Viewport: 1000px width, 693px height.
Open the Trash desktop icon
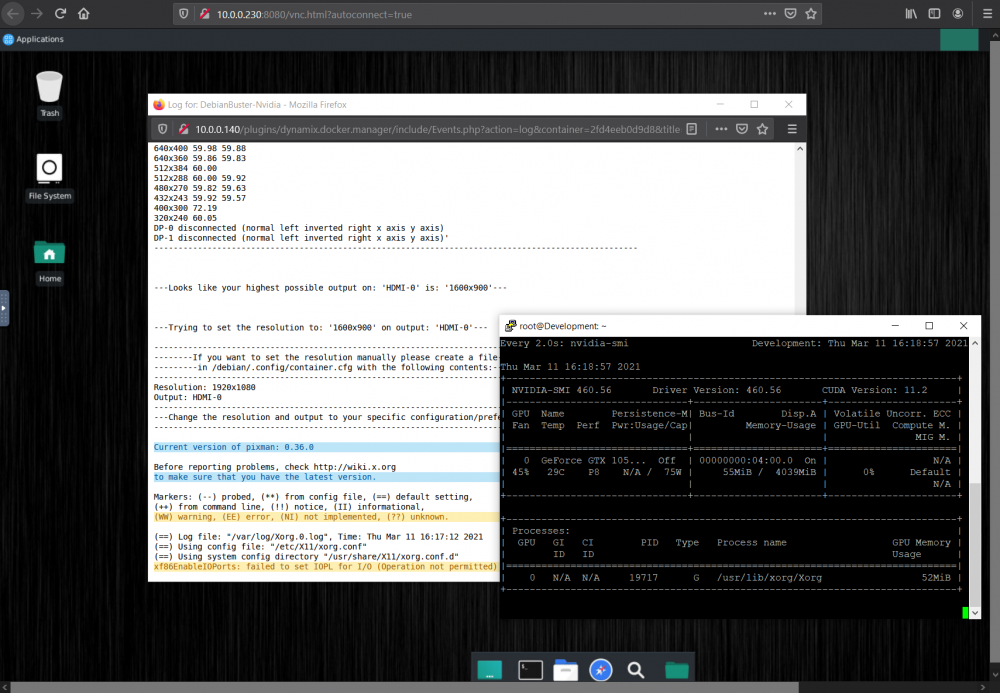pos(49,94)
